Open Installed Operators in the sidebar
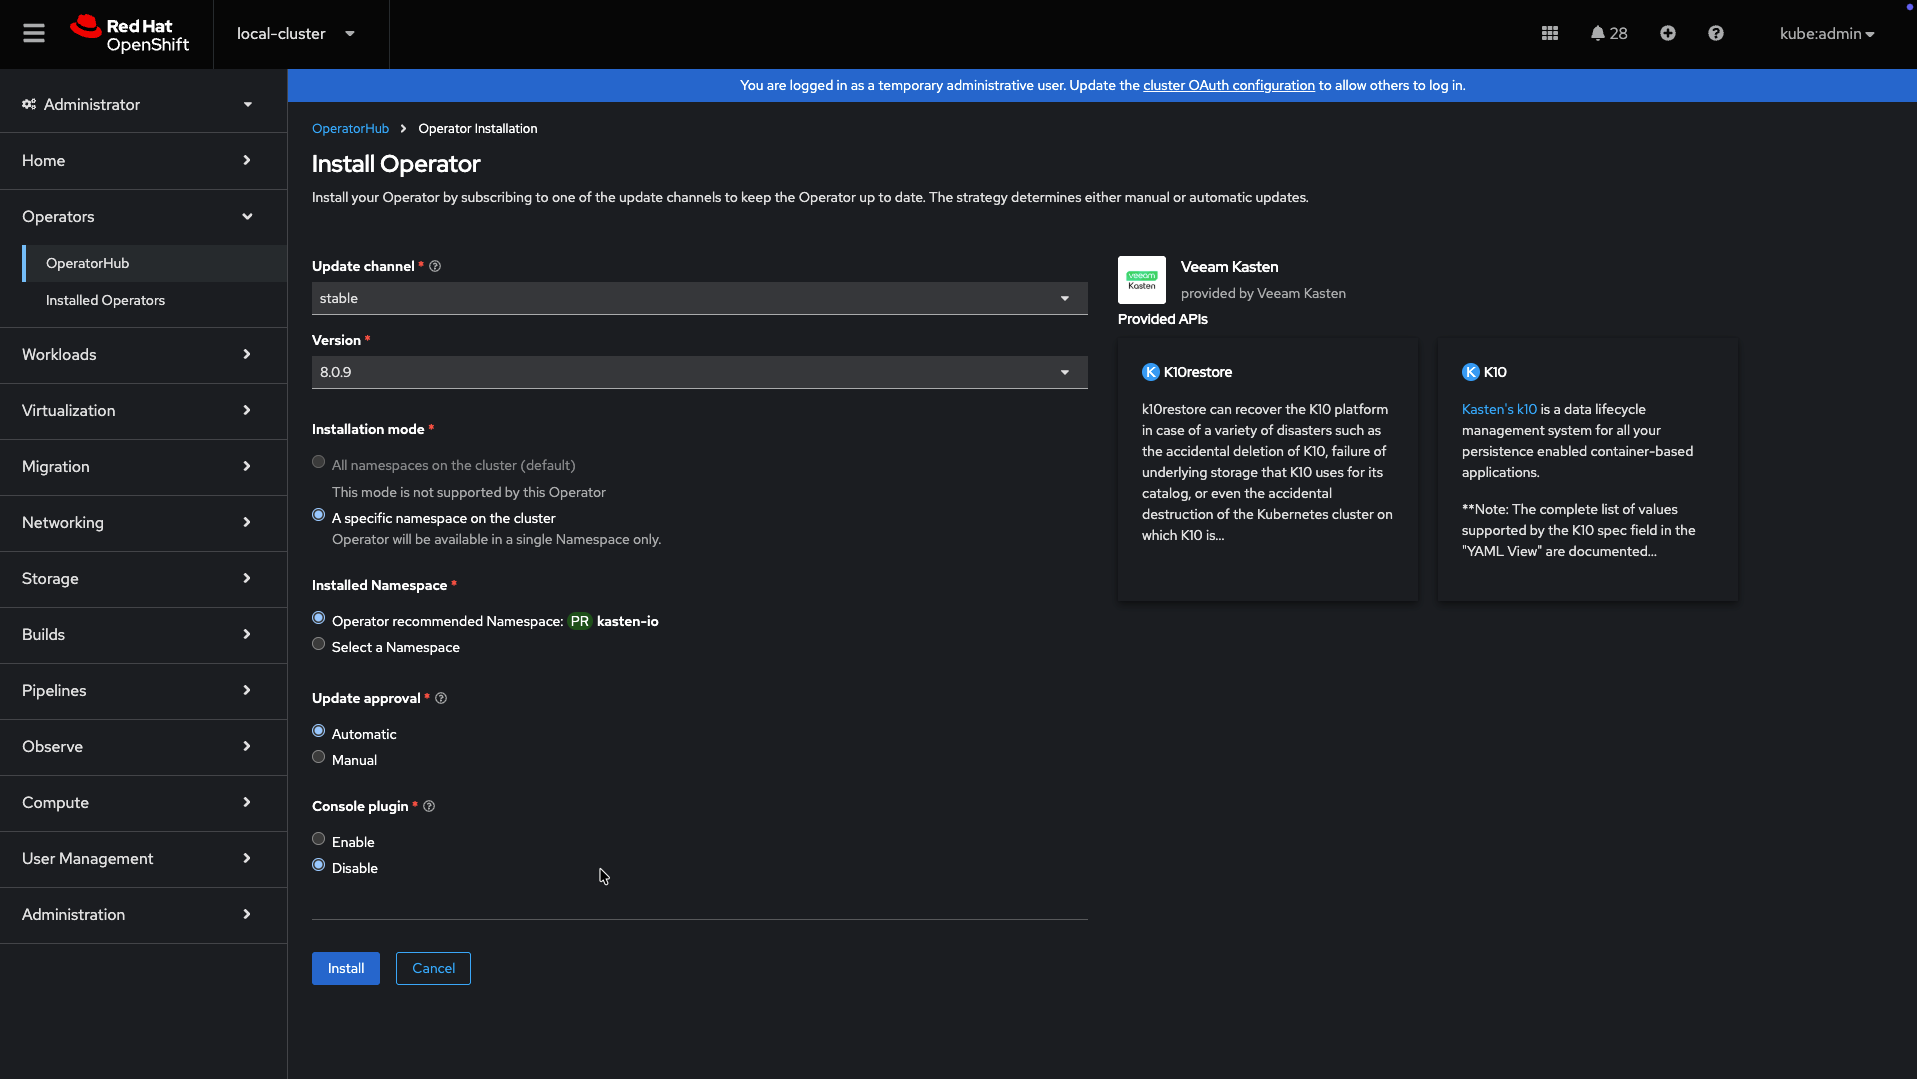 [105, 301]
